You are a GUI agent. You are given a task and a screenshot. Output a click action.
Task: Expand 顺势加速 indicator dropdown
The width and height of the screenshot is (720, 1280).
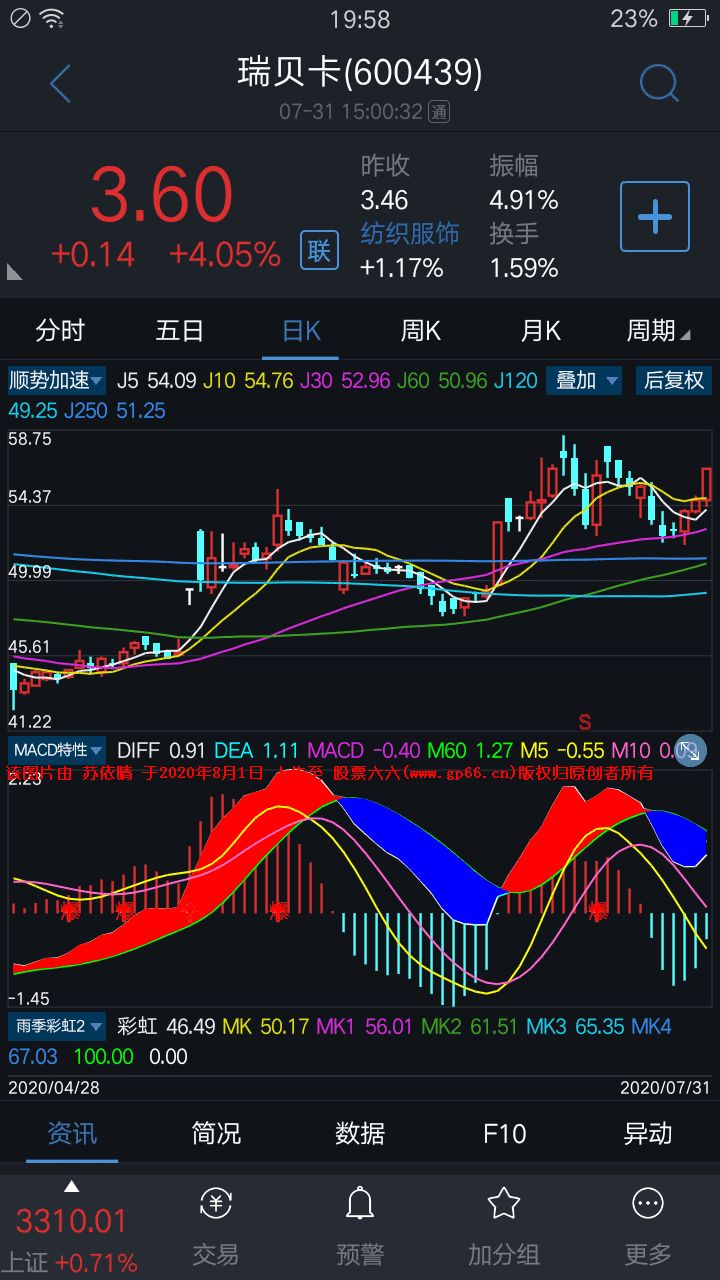[x=56, y=380]
